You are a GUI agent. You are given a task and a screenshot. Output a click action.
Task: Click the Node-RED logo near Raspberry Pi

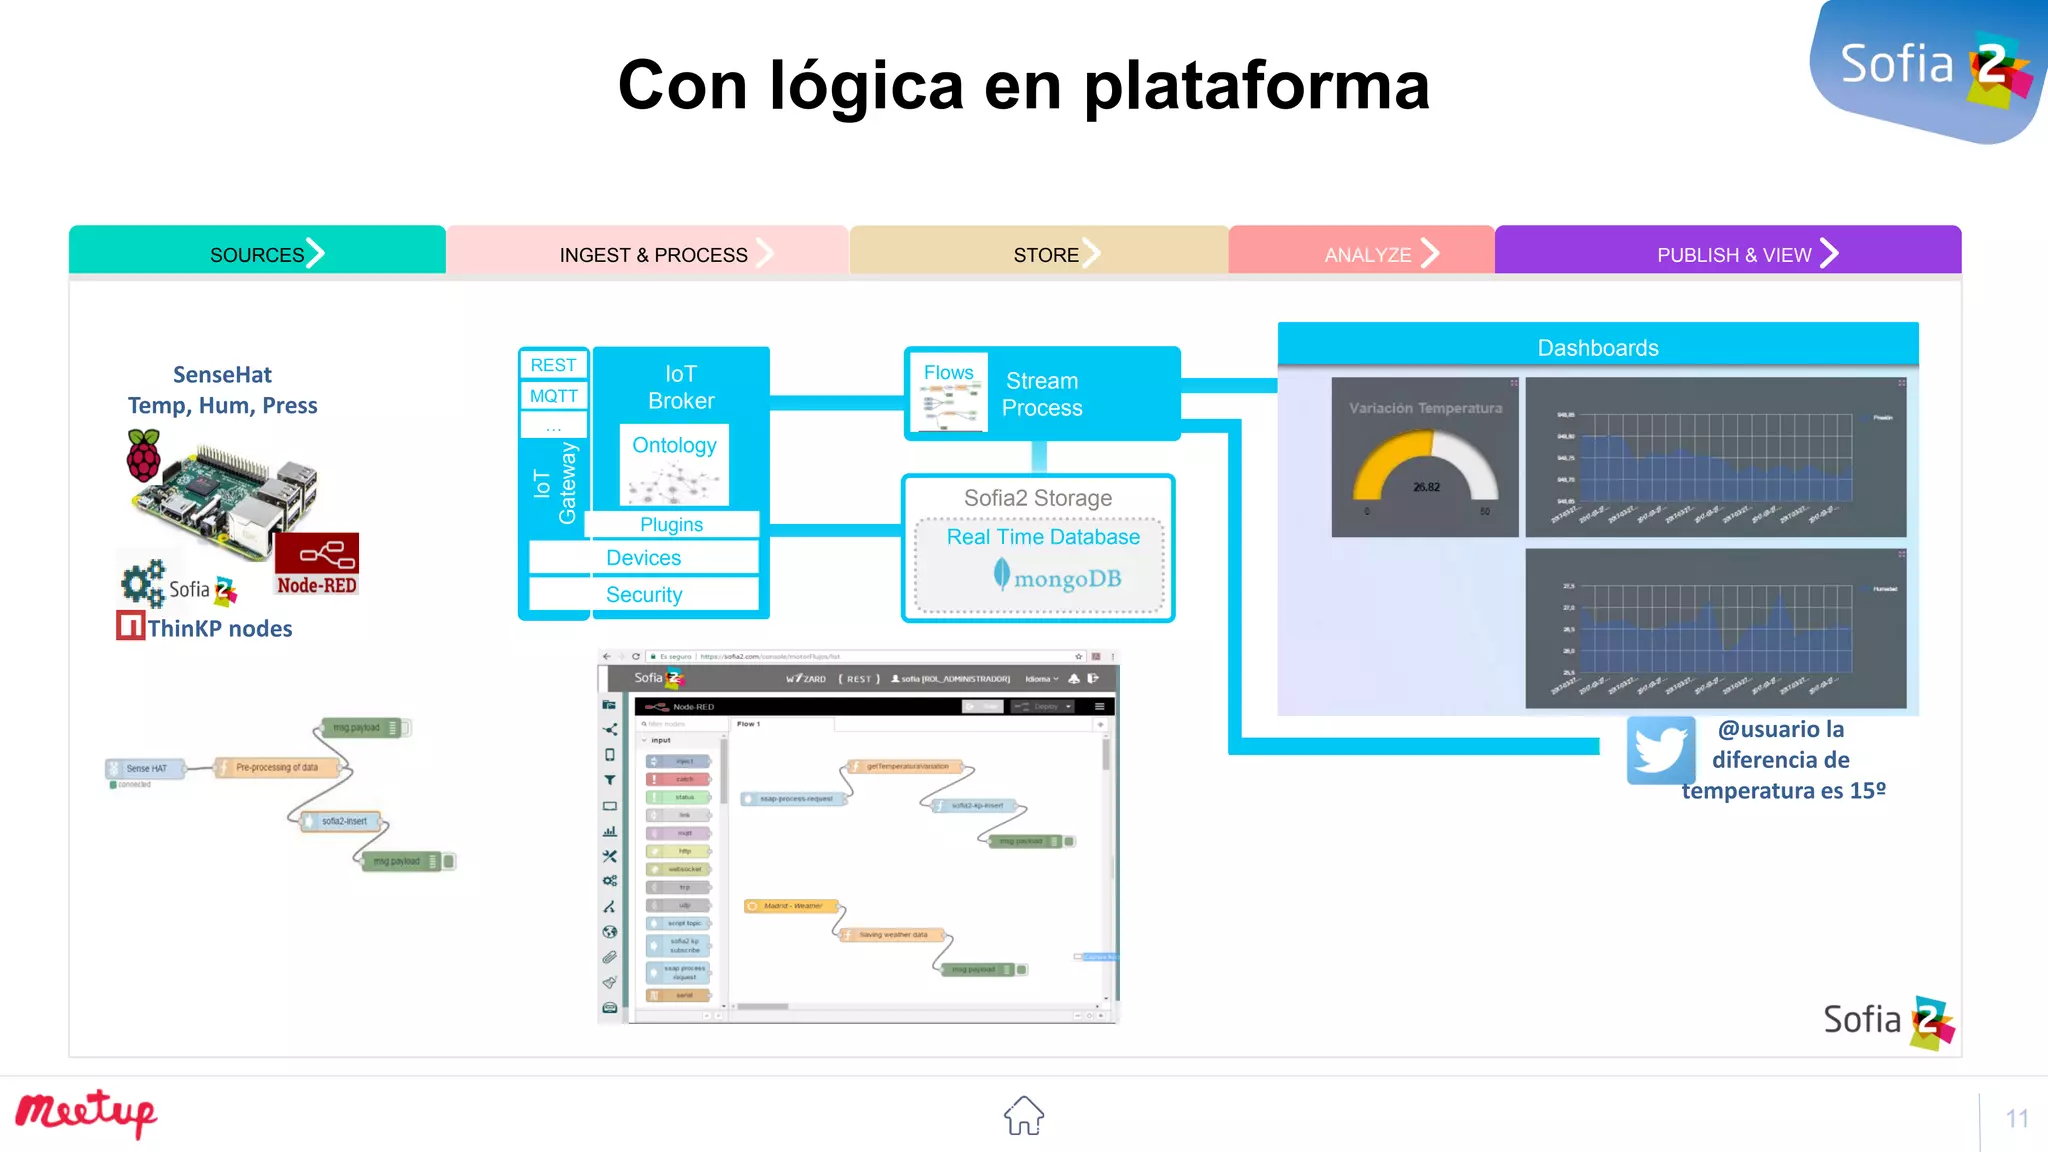pyautogui.click(x=317, y=565)
